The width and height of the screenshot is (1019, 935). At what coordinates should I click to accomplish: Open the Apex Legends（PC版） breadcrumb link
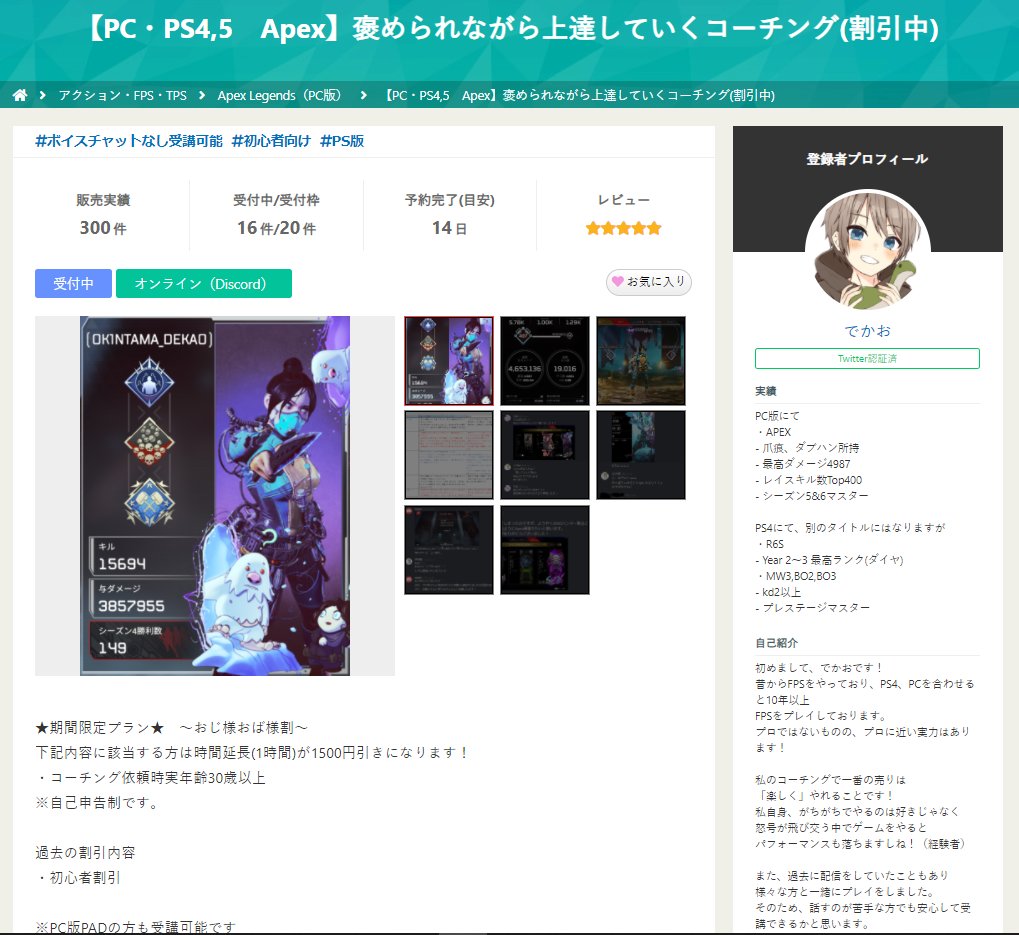279,96
